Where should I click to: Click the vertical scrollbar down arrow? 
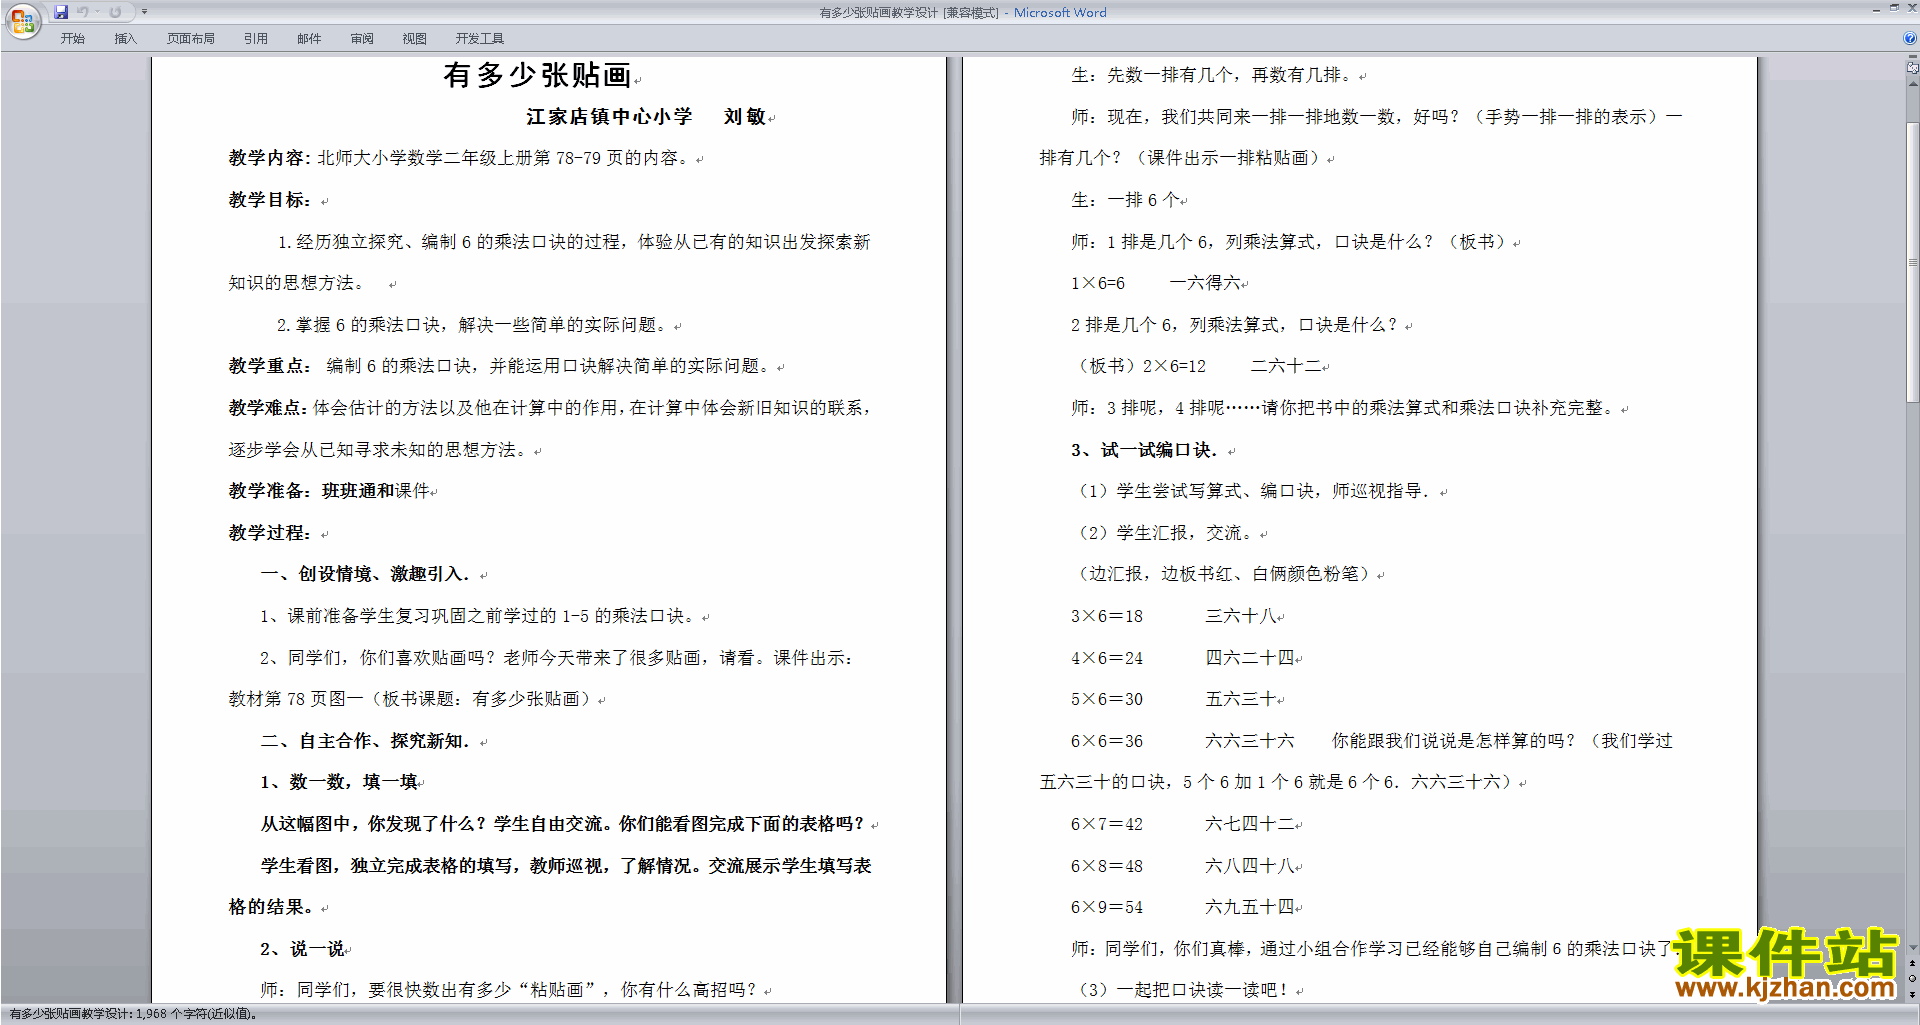[1912, 947]
